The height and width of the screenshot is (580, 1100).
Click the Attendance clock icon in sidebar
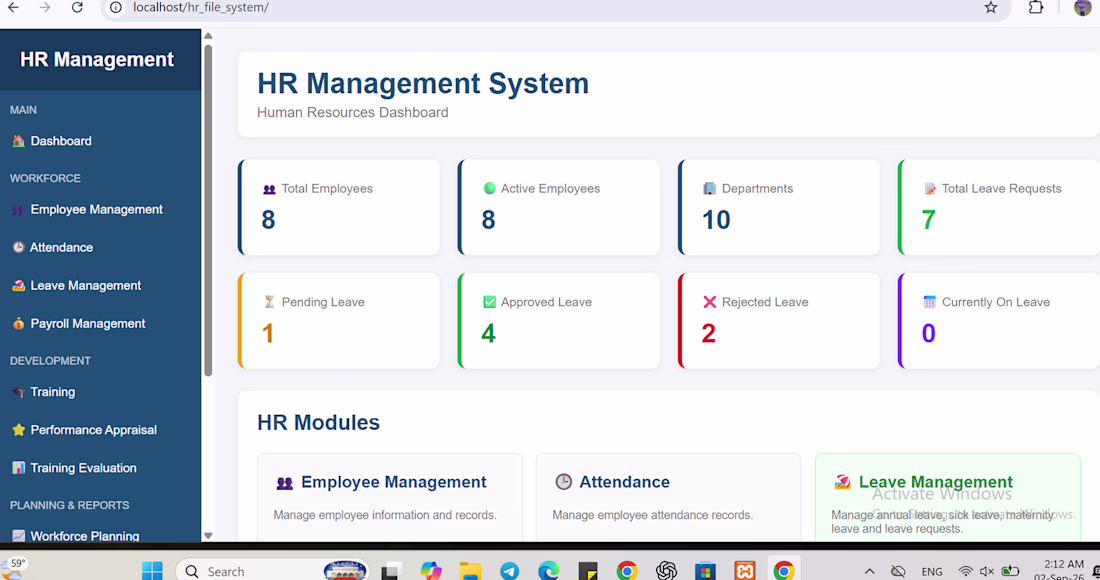pos(18,247)
